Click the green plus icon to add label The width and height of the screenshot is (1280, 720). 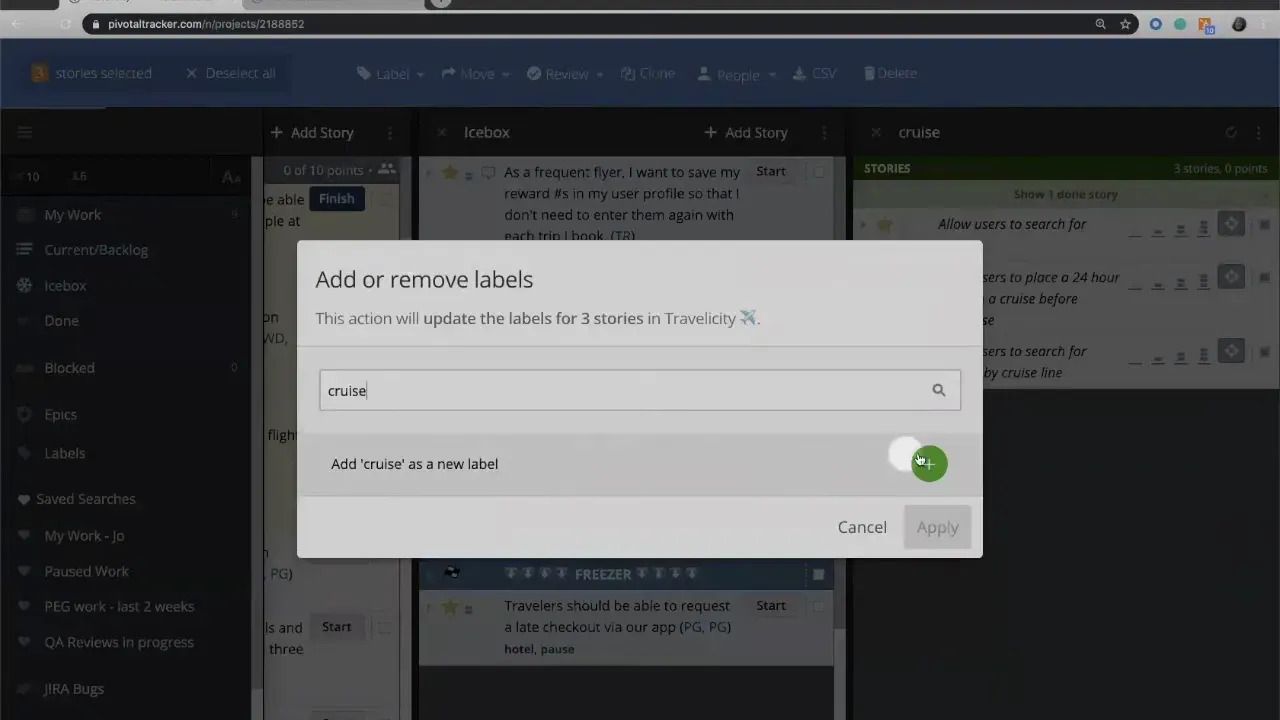[928, 463]
